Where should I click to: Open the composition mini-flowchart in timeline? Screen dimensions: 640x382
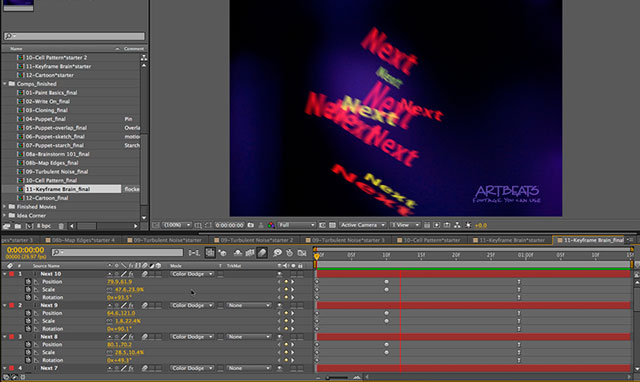pyautogui.click(x=193, y=253)
